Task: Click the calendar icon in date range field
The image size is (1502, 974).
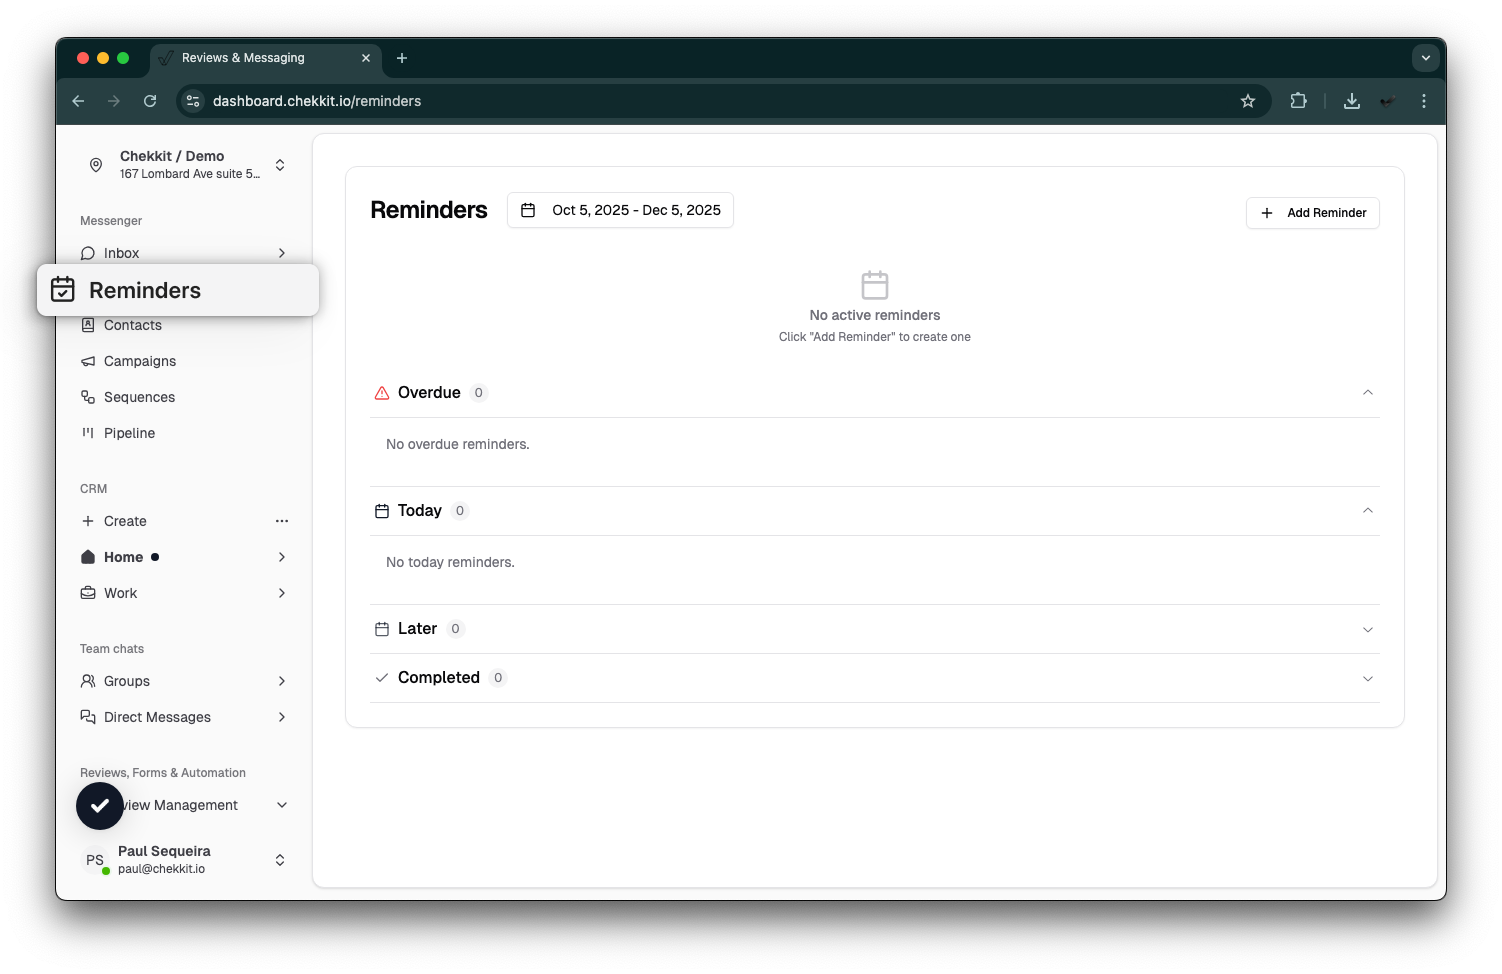Action: tap(528, 210)
